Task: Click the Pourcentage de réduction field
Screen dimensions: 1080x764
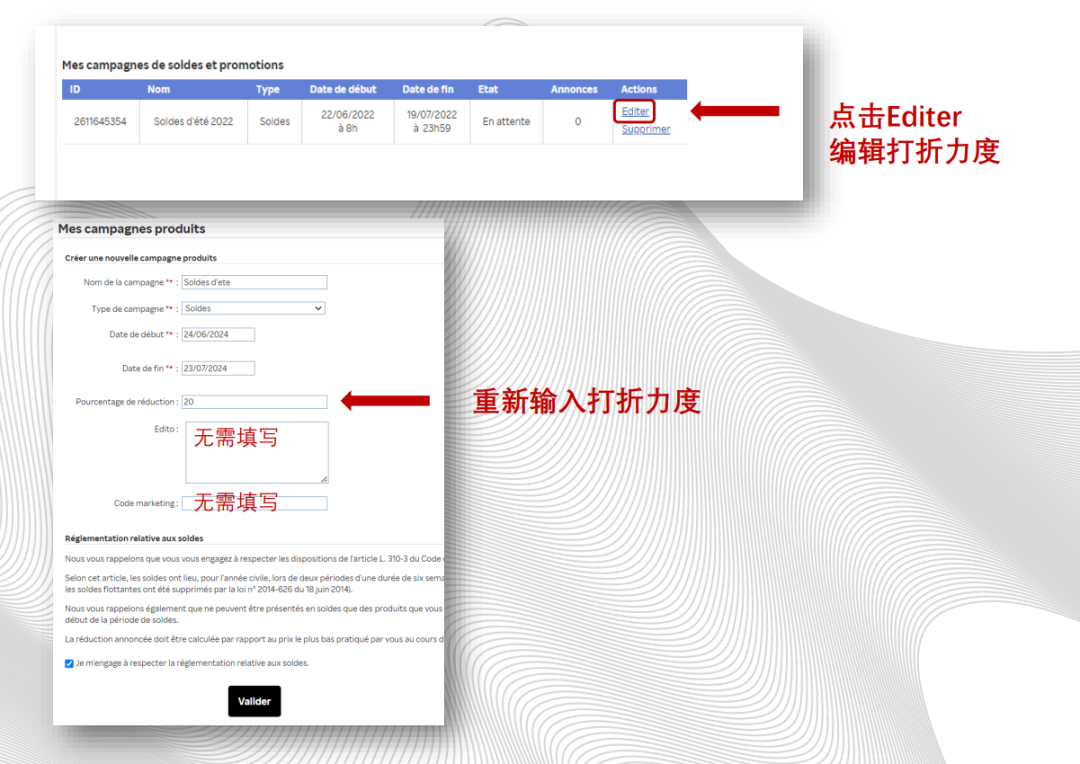Action: pyautogui.click(x=254, y=402)
